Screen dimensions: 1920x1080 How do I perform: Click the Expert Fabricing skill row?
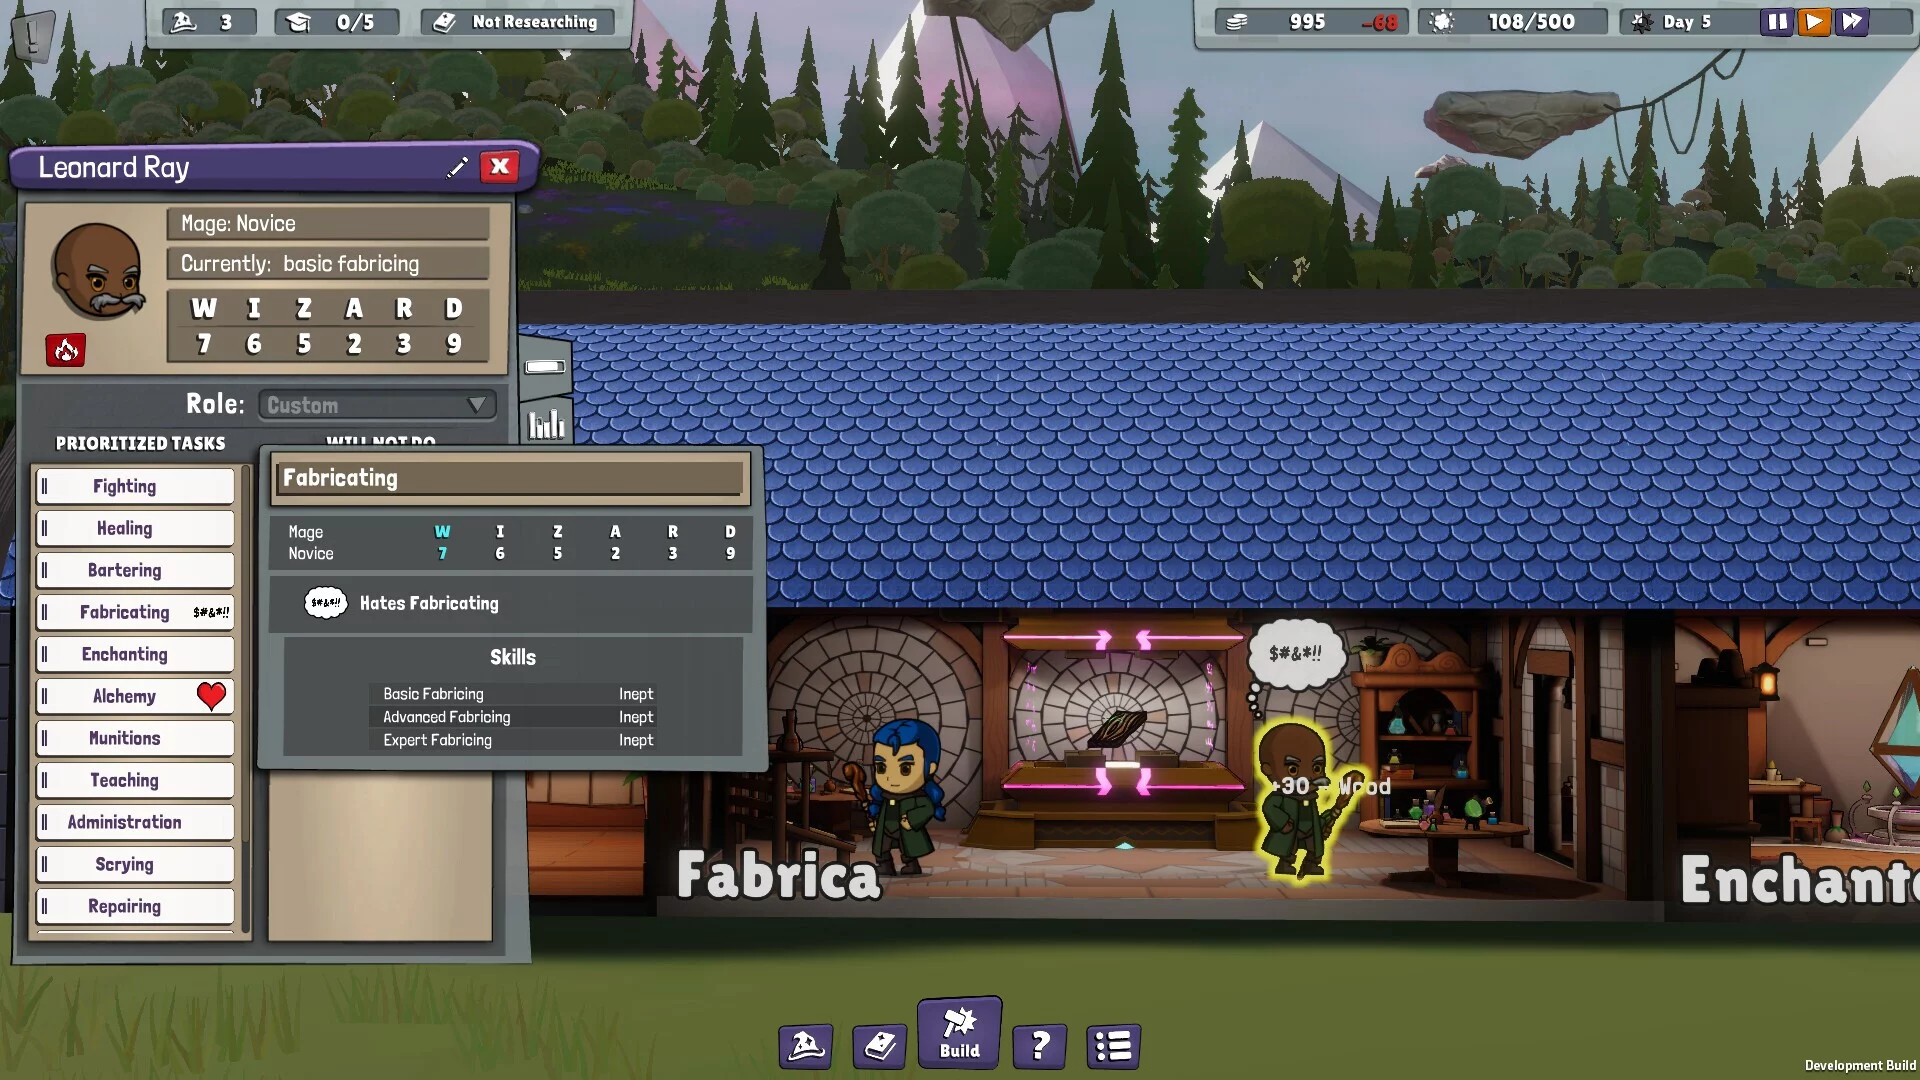tap(512, 740)
